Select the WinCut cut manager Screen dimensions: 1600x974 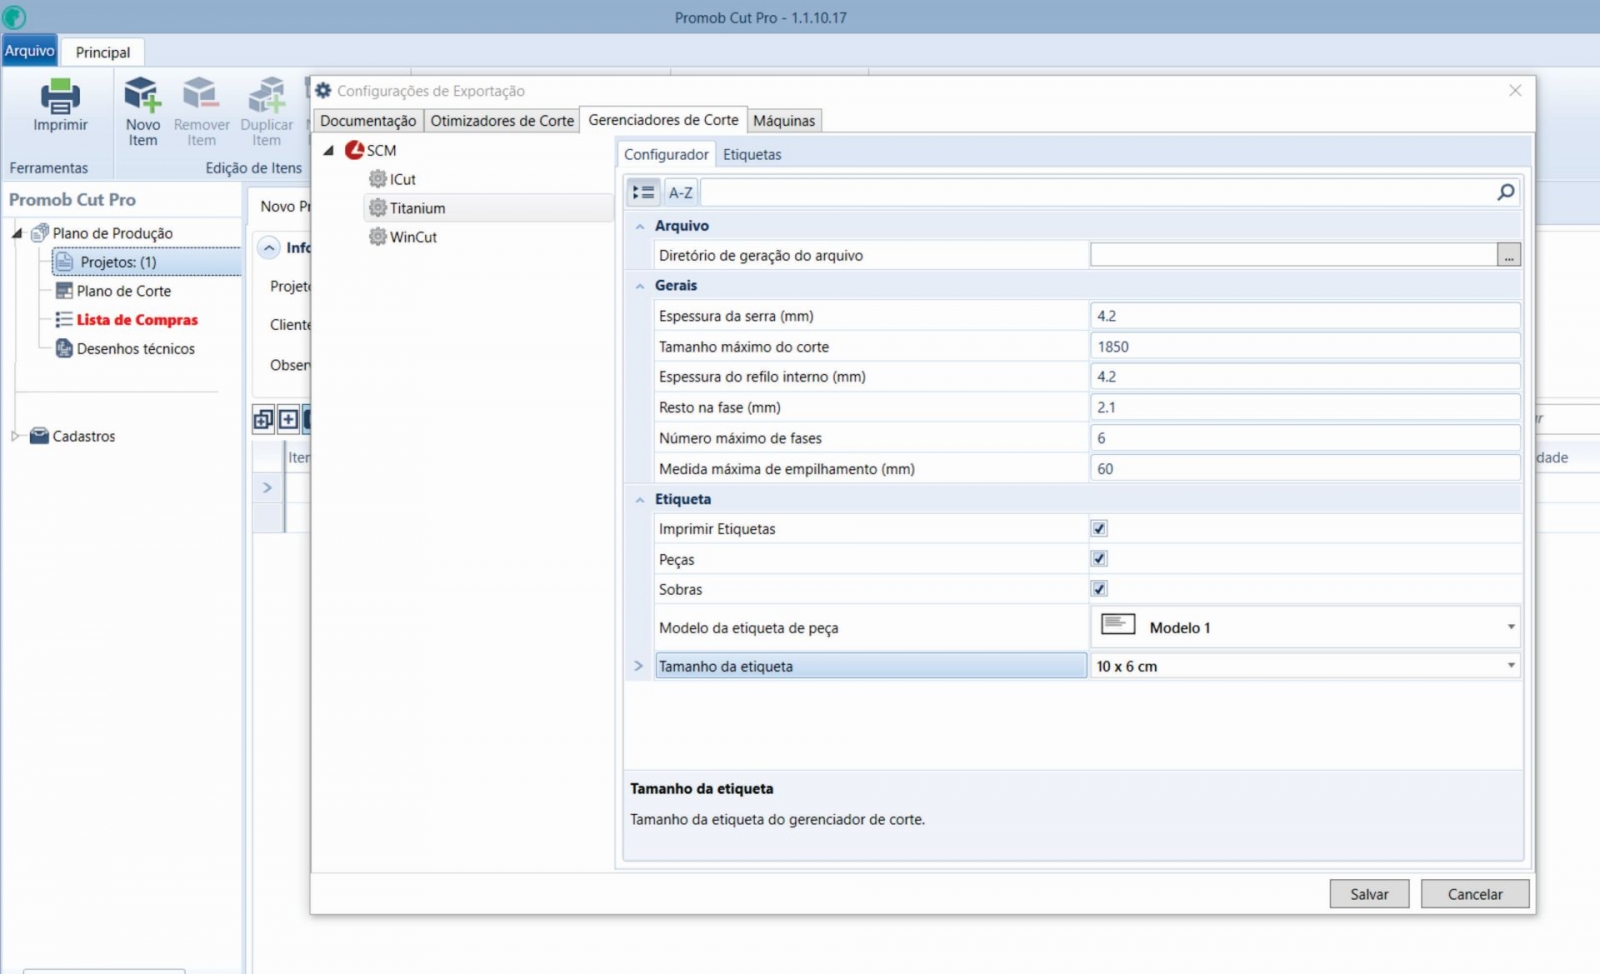click(x=413, y=237)
